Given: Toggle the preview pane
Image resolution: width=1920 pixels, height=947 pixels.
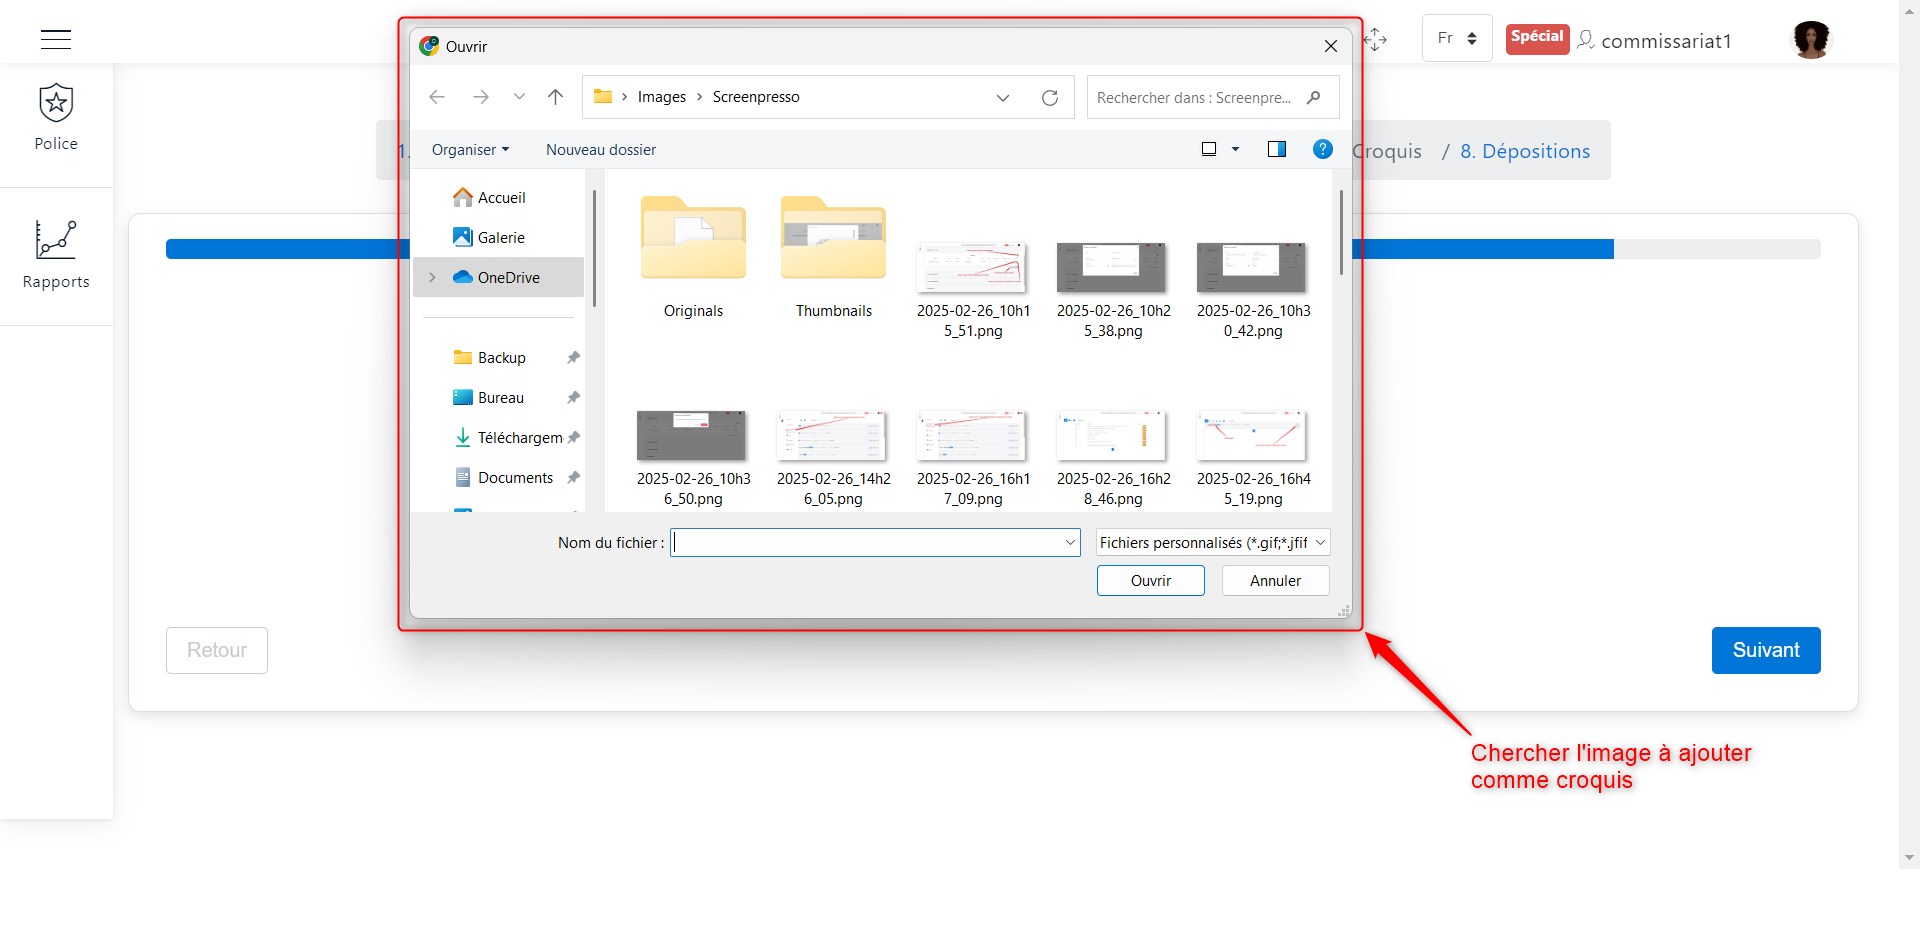Looking at the screenshot, I should click(1277, 149).
